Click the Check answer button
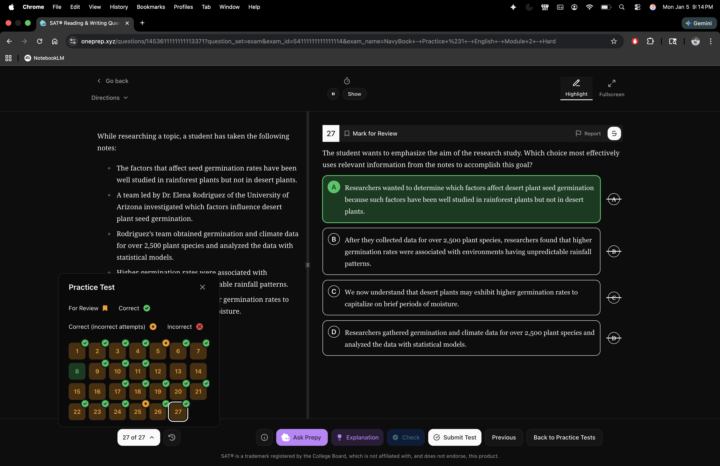Image resolution: width=720 pixels, height=466 pixels. (406, 438)
